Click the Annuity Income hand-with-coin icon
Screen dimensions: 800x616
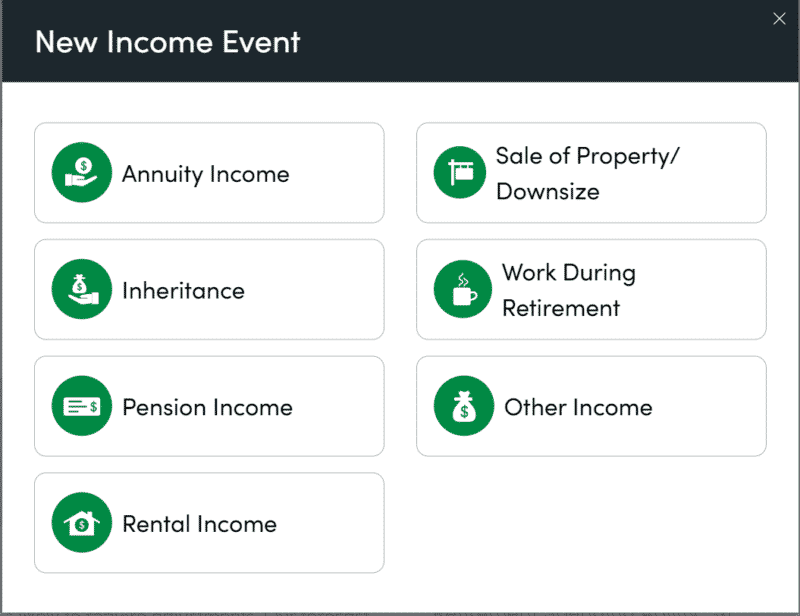click(81, 172)
